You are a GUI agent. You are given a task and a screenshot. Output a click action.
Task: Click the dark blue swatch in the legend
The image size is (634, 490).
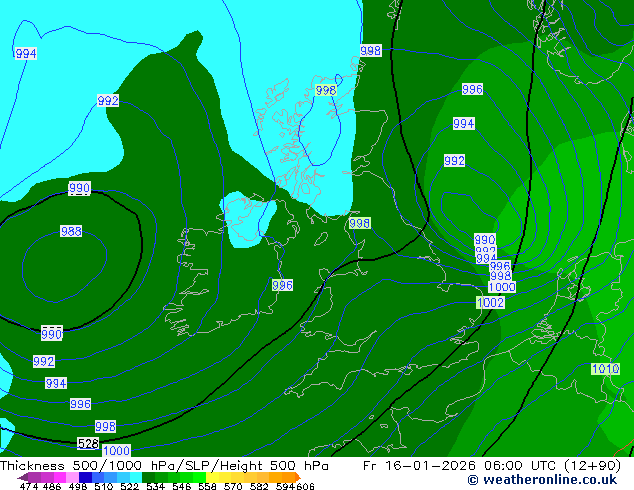click(x=85, y=477)
